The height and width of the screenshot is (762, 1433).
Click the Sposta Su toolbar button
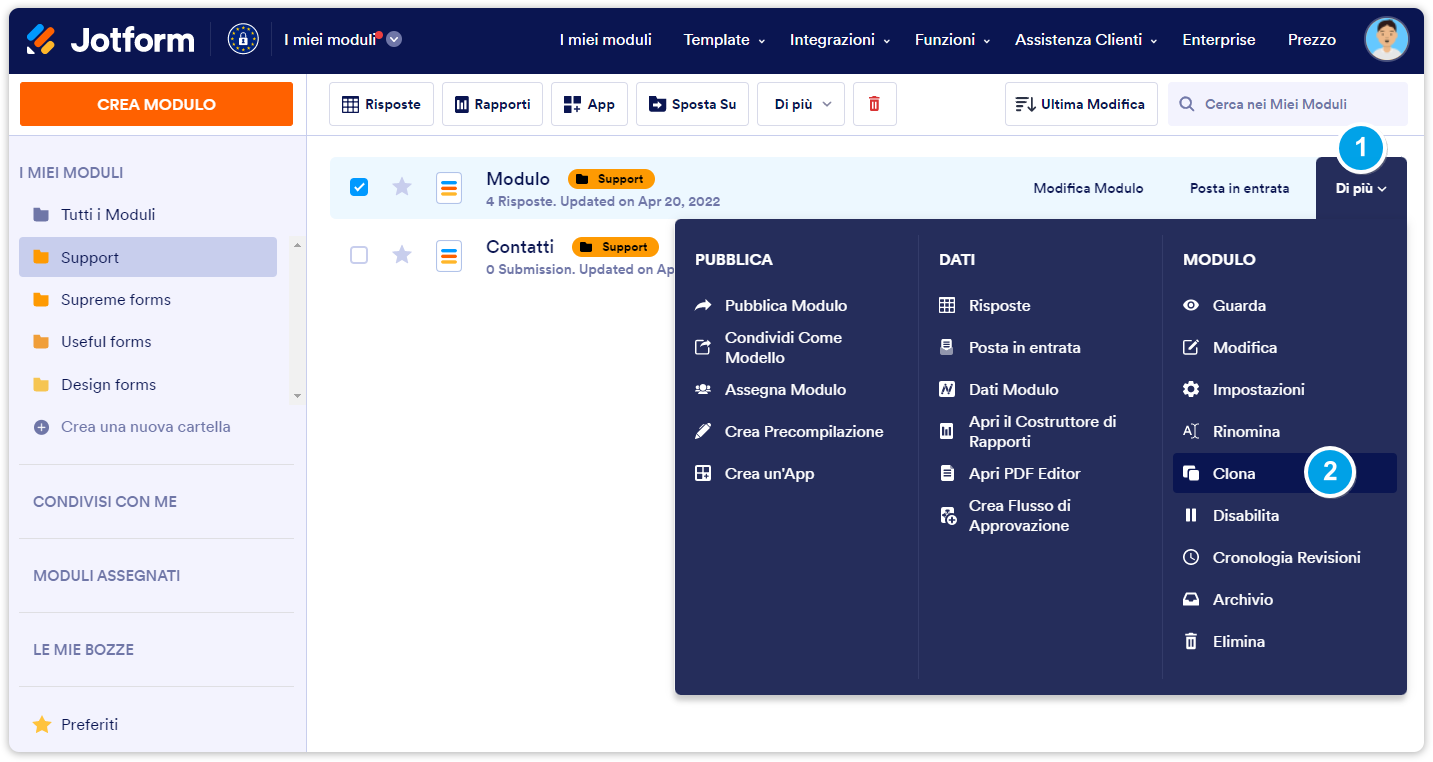692,104
